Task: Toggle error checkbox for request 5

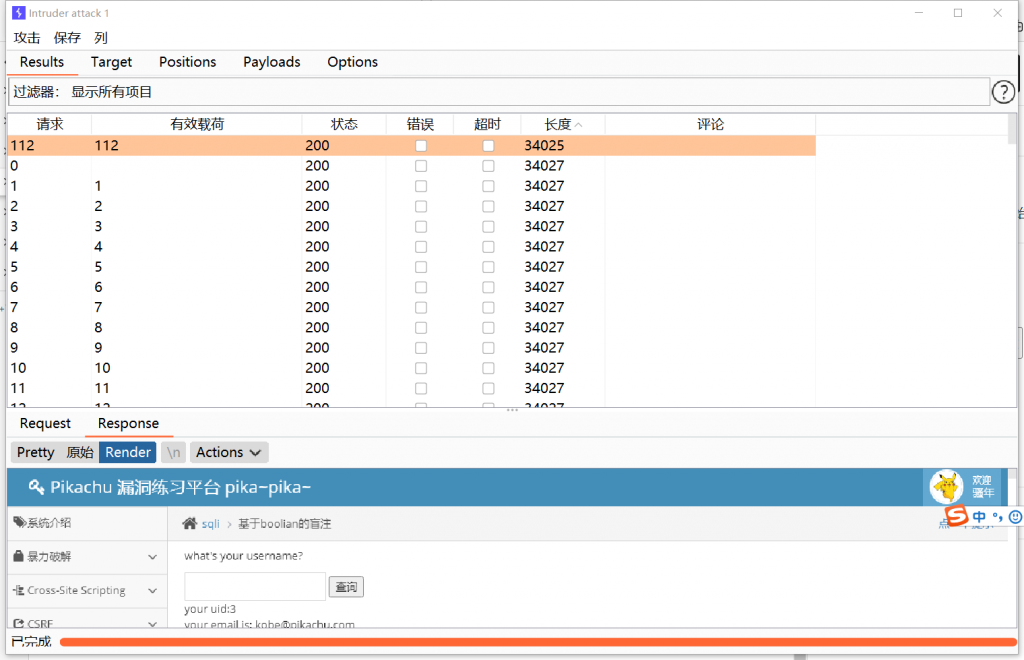Action: coord(421,267)
